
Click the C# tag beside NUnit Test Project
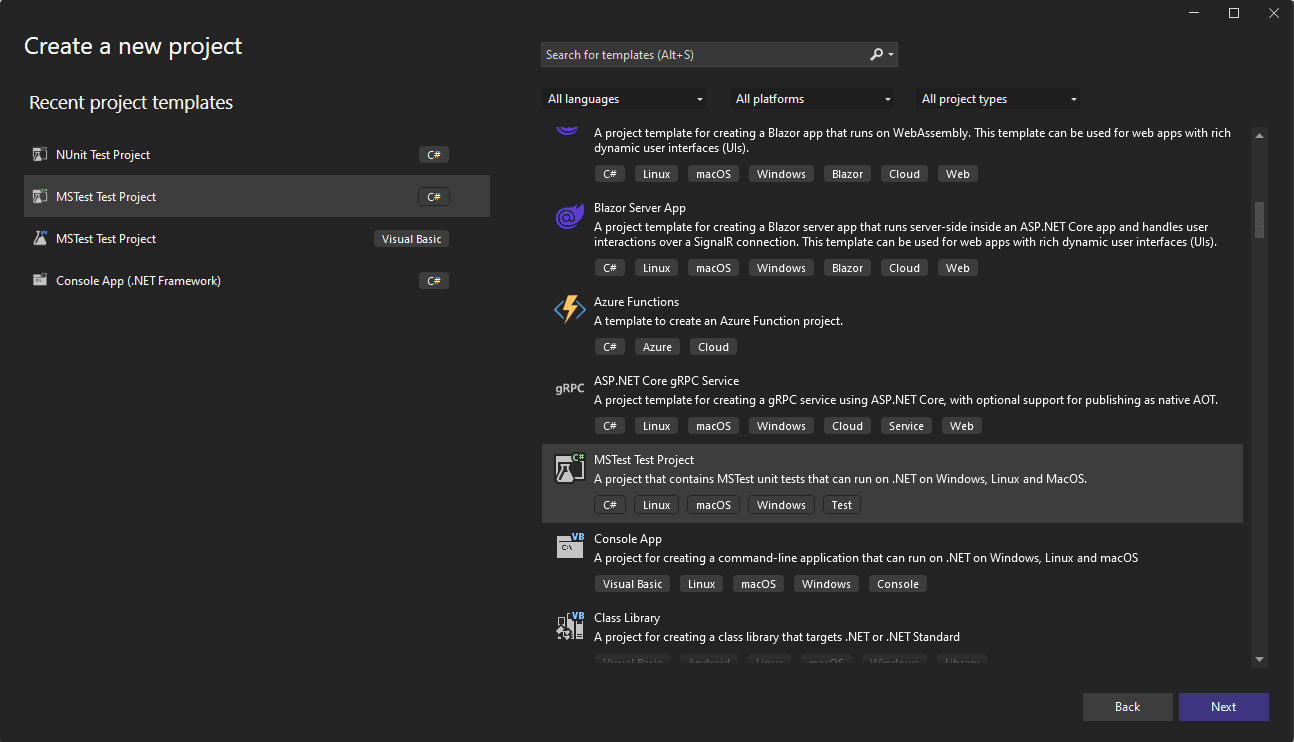(434, 155)
